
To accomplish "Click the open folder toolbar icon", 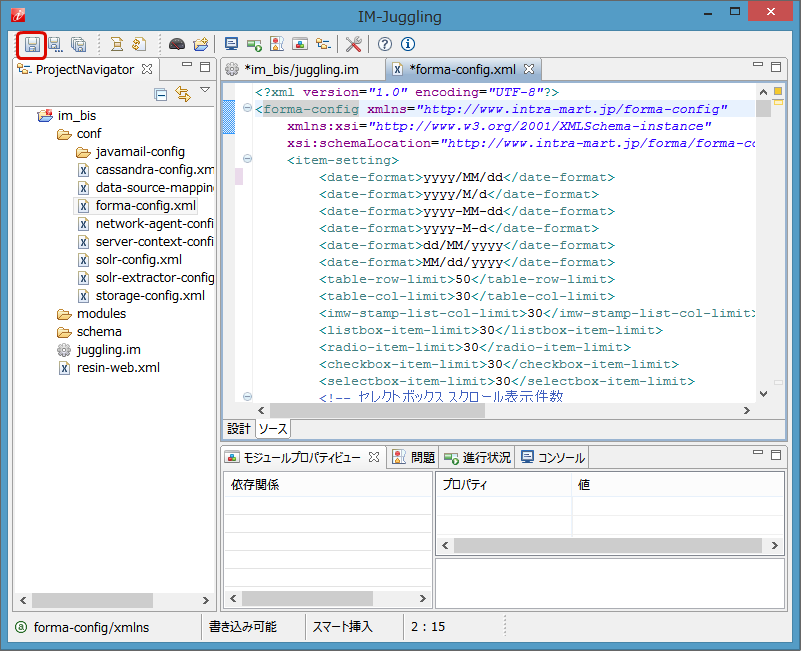I will pyautogui.click(x=201, y=44).
